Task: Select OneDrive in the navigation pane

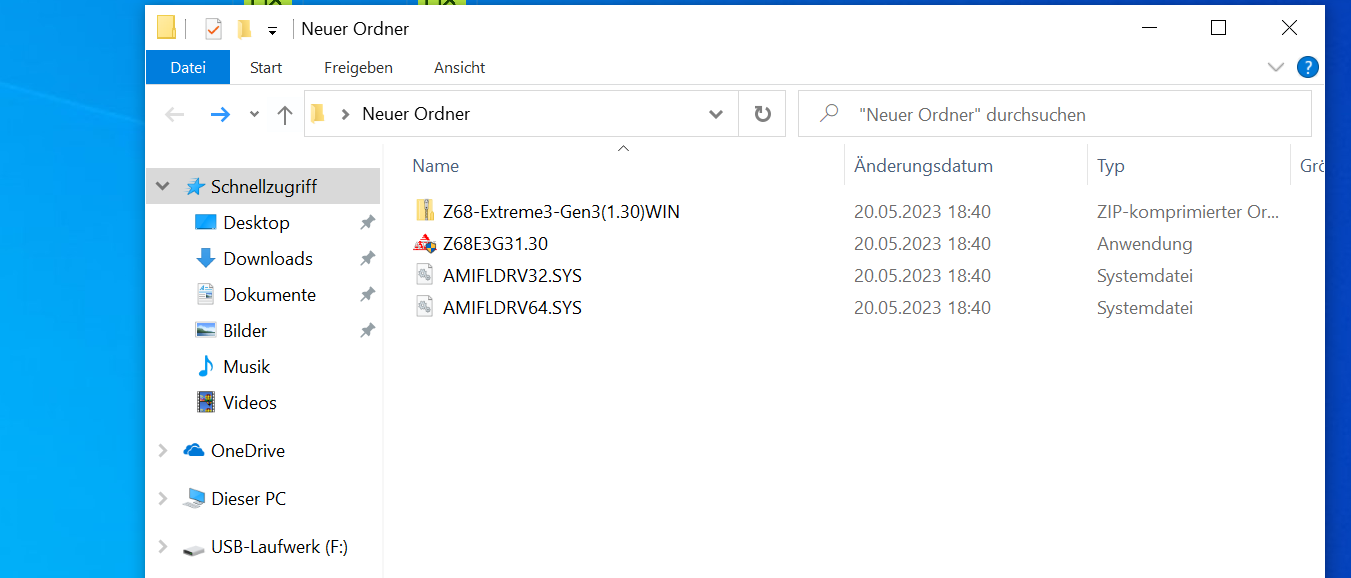Action: (x=247, y=451)
